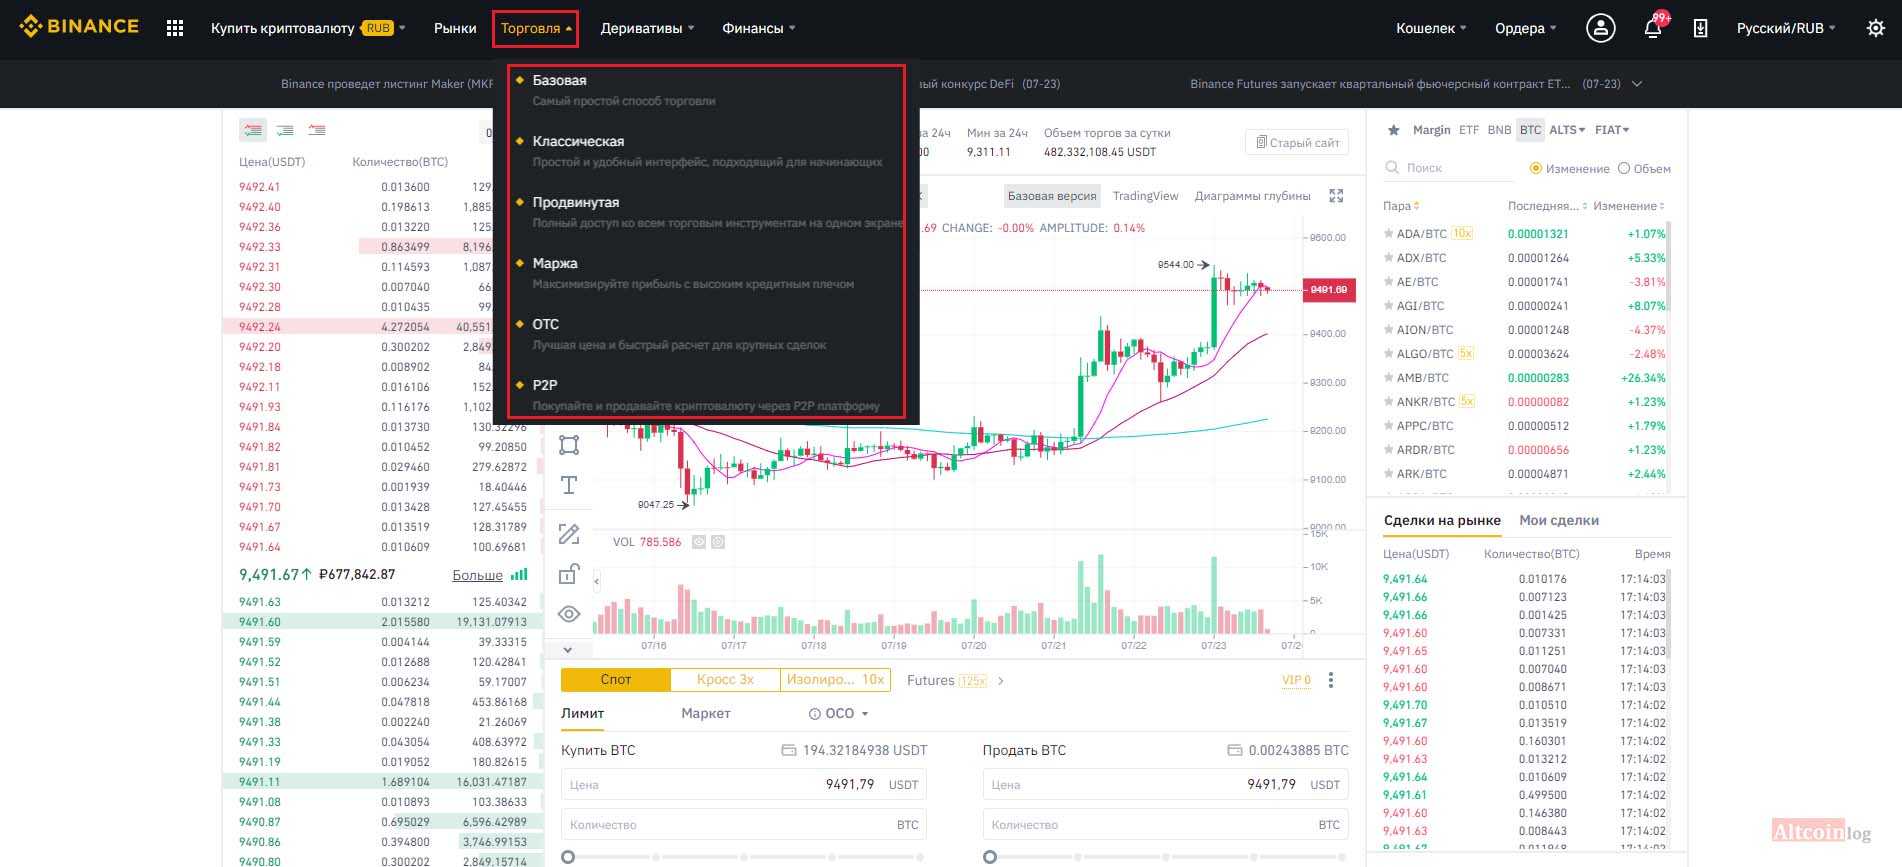Open the depth bars icon beside Больше
1902x867 pixels.
coord(519,575)
